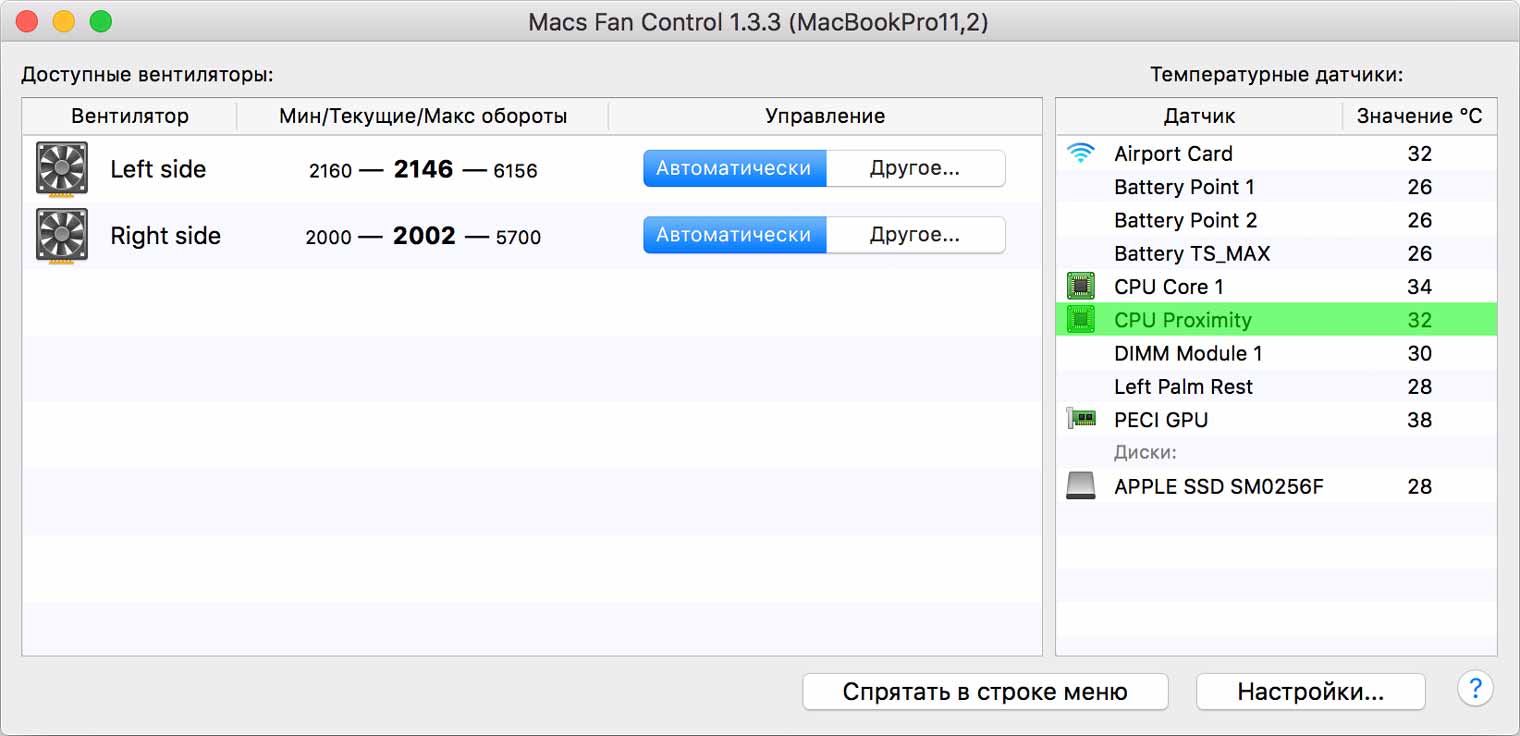Click the PECI GPU card icon

tap(1080, 420)
